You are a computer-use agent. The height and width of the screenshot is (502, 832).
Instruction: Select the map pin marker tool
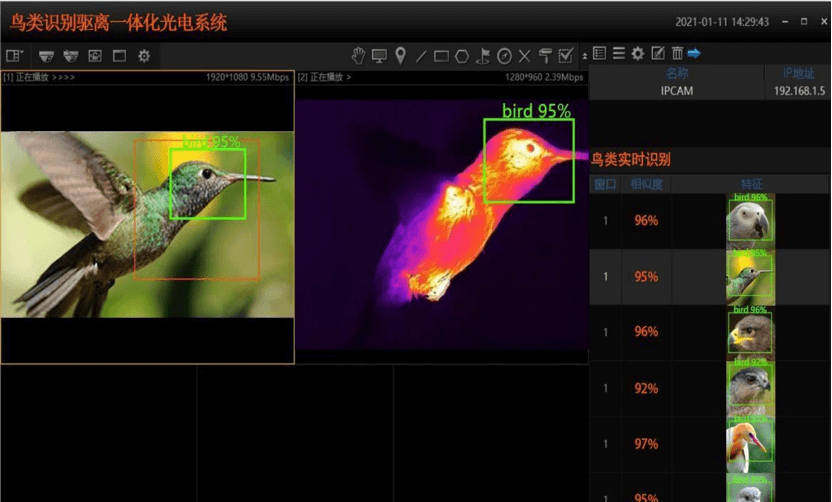pos(401,56)
